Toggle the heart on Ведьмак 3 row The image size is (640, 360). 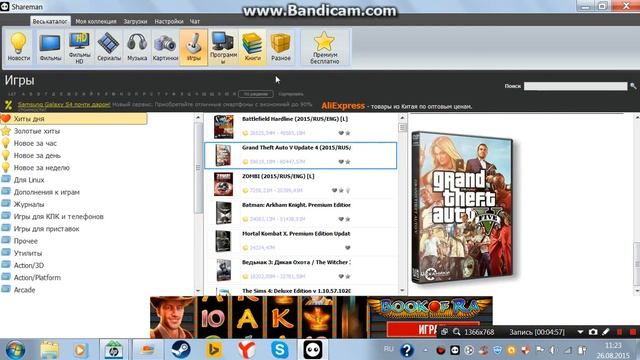341,276
